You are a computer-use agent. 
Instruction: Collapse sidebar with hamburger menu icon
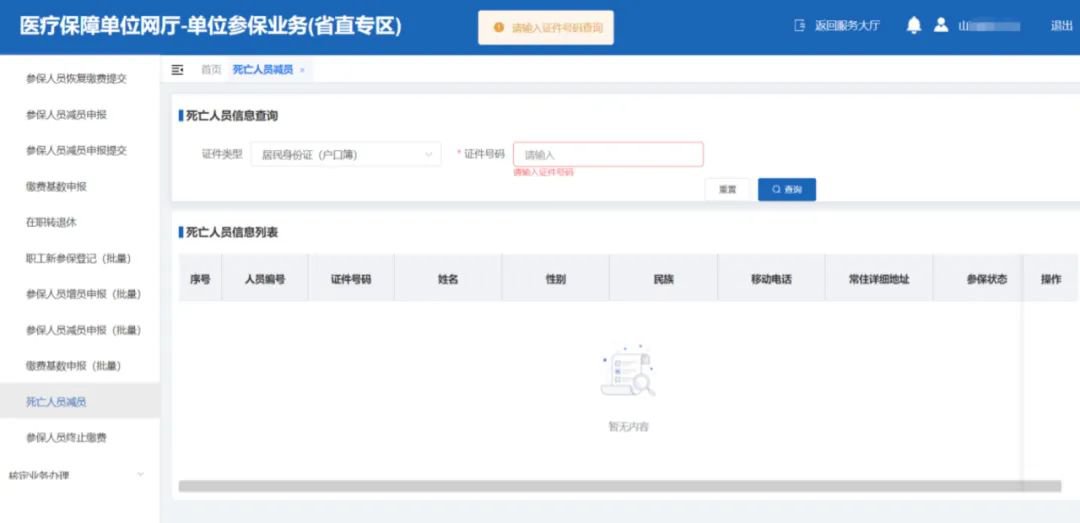178,70
